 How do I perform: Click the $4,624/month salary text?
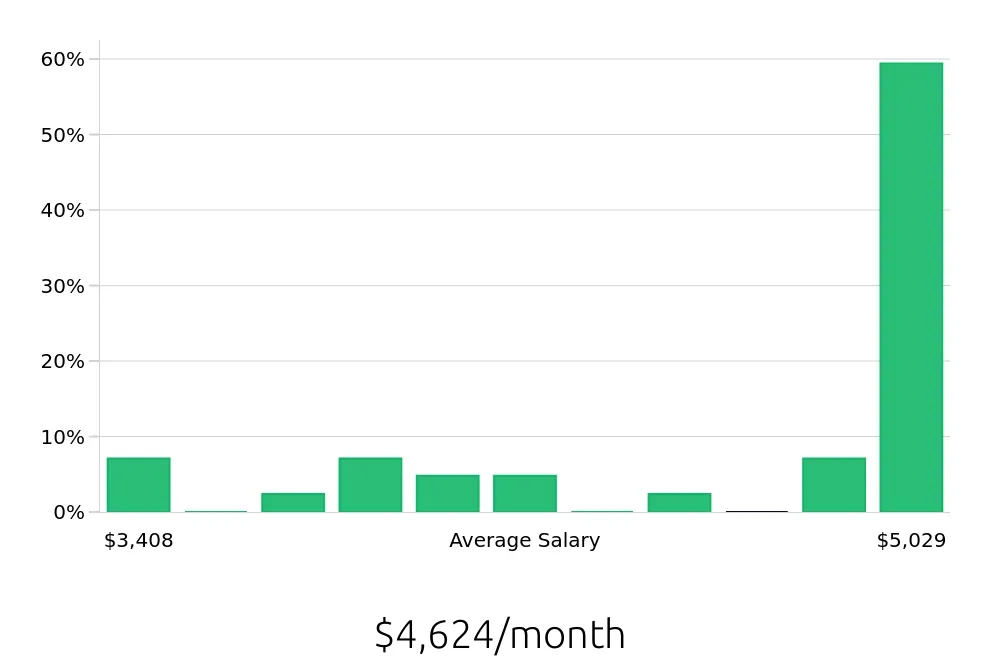500,634
